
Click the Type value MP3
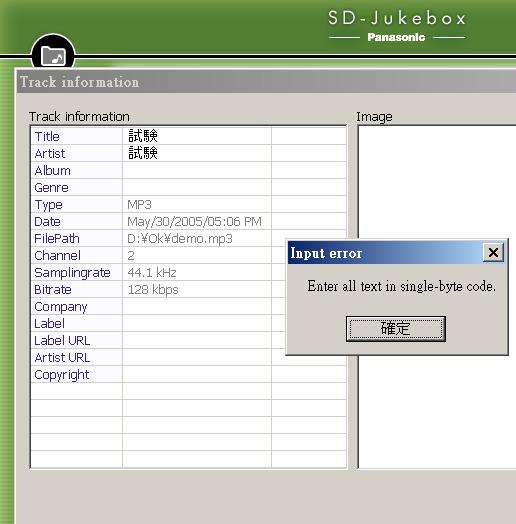point(197,205)
